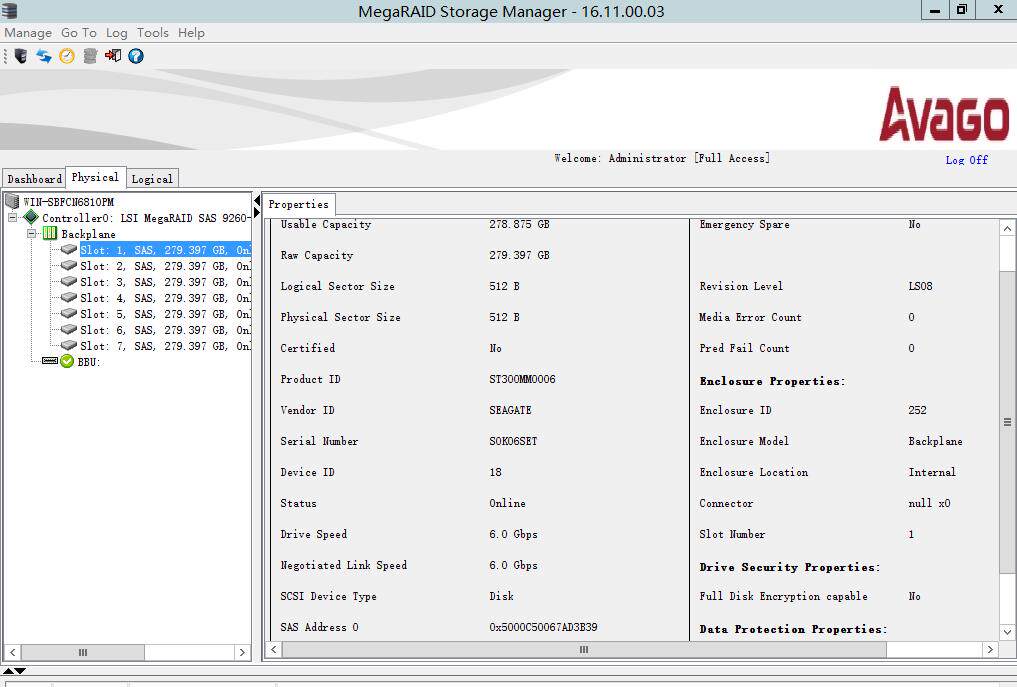This screenshot has height=687, width=1017.
Task: Select Slot 2 SAS drive row
Action: click(165, 266)
